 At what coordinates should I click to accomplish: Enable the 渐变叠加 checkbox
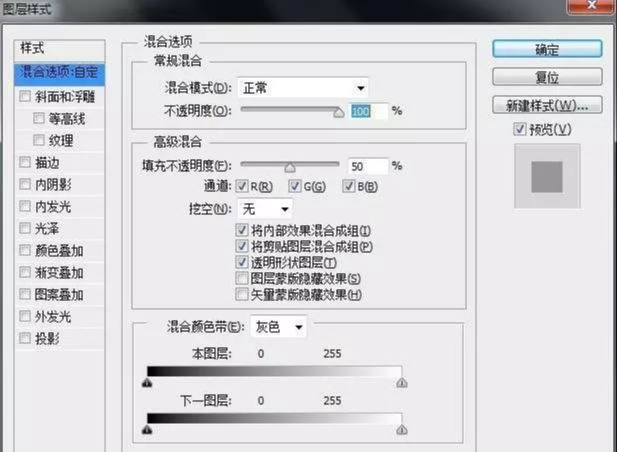(25, 272)
